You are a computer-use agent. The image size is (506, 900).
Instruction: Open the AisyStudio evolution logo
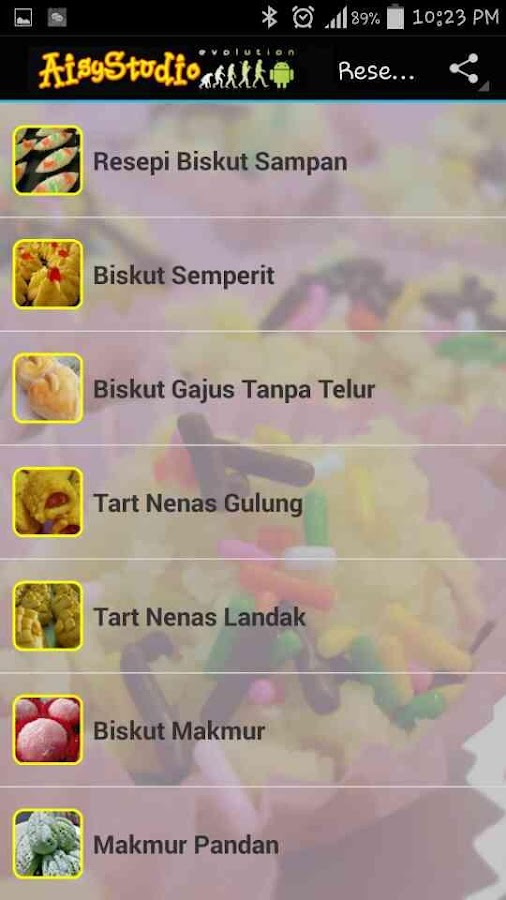[x=166, y=69]
